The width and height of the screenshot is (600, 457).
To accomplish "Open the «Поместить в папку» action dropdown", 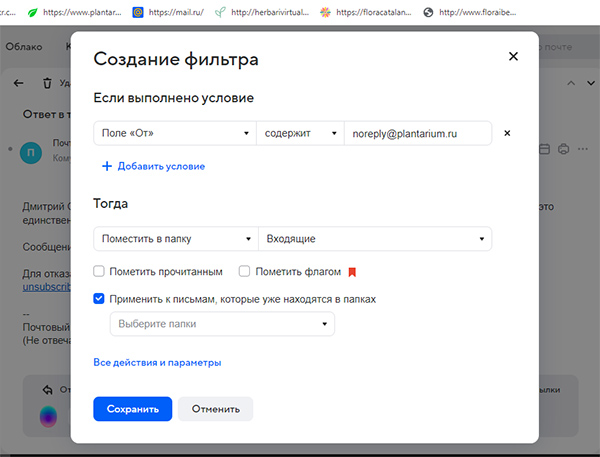I will click(x=174, y=239).
